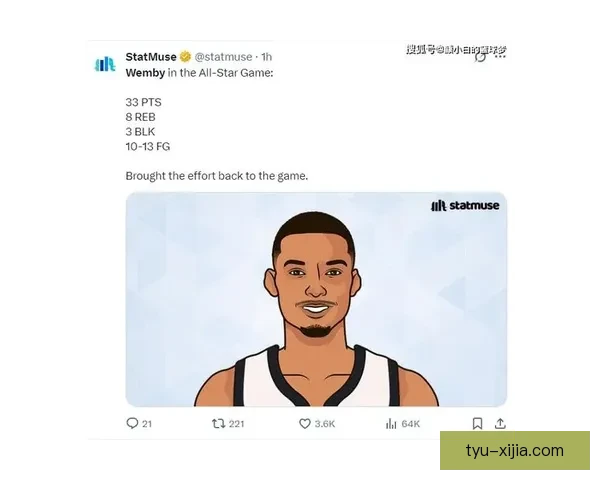Like the tweet with heart icon

305,423
